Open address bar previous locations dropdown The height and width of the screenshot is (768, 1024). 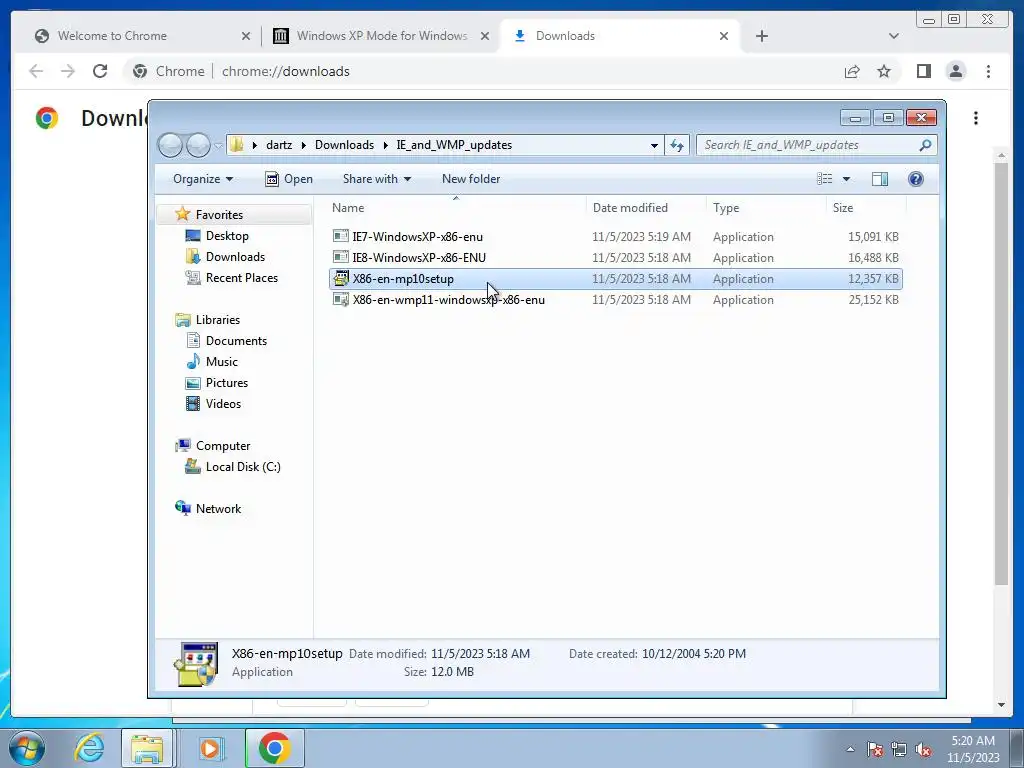(654, 145)
